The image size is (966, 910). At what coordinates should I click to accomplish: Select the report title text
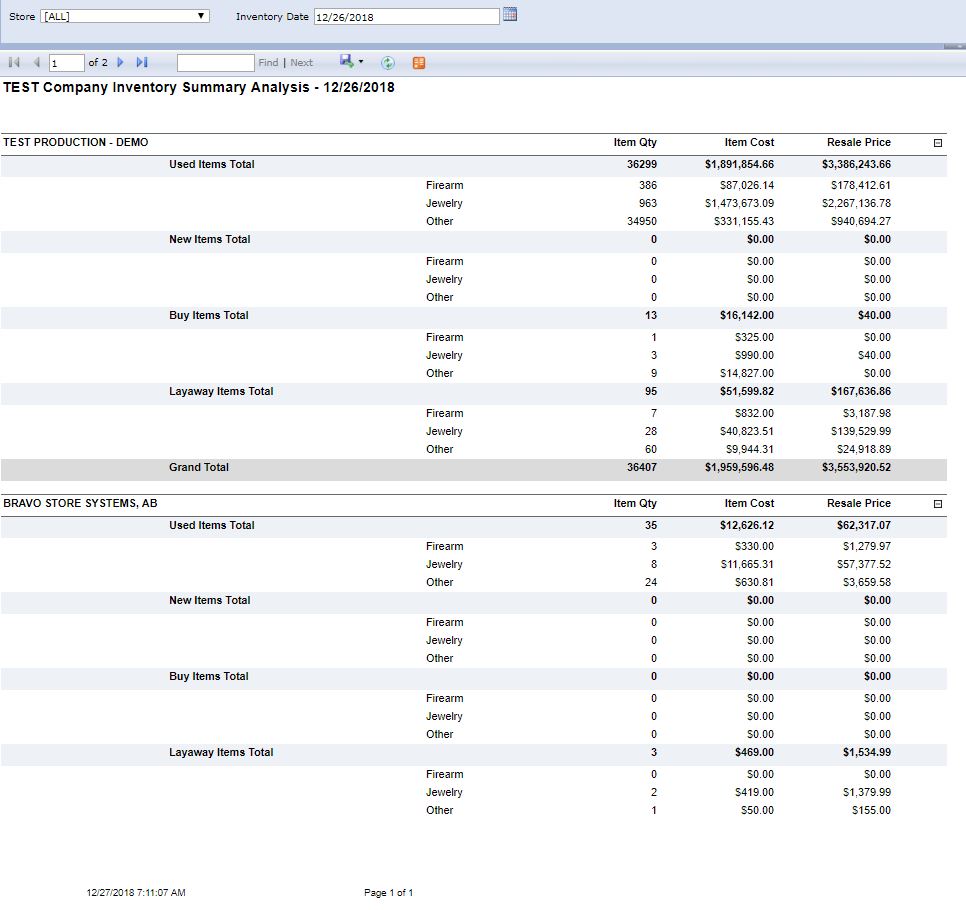[x=198, y=87]
